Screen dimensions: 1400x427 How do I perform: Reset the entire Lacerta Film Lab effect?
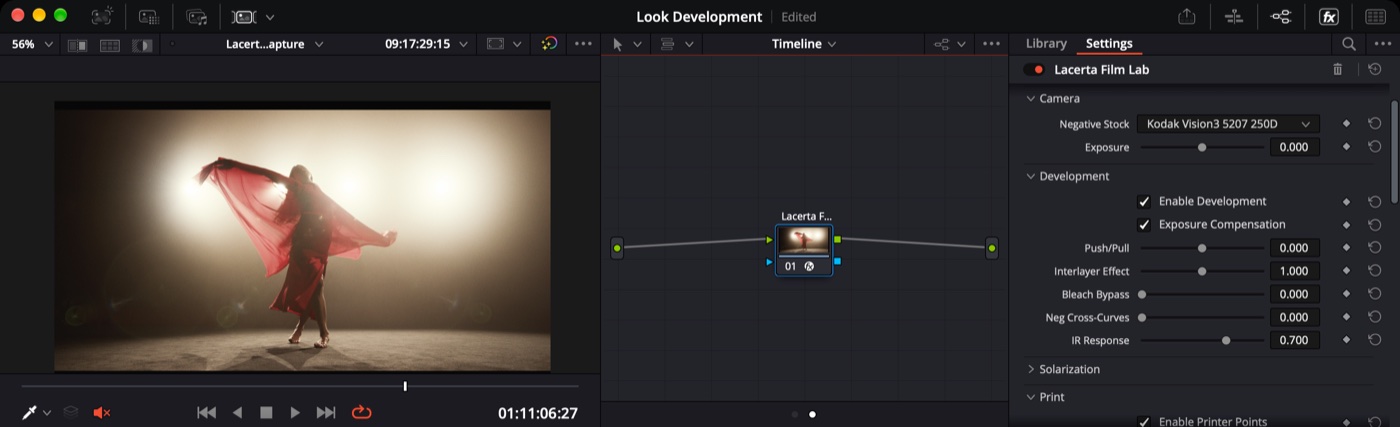pyautogui.click(x=1375, y=70)
